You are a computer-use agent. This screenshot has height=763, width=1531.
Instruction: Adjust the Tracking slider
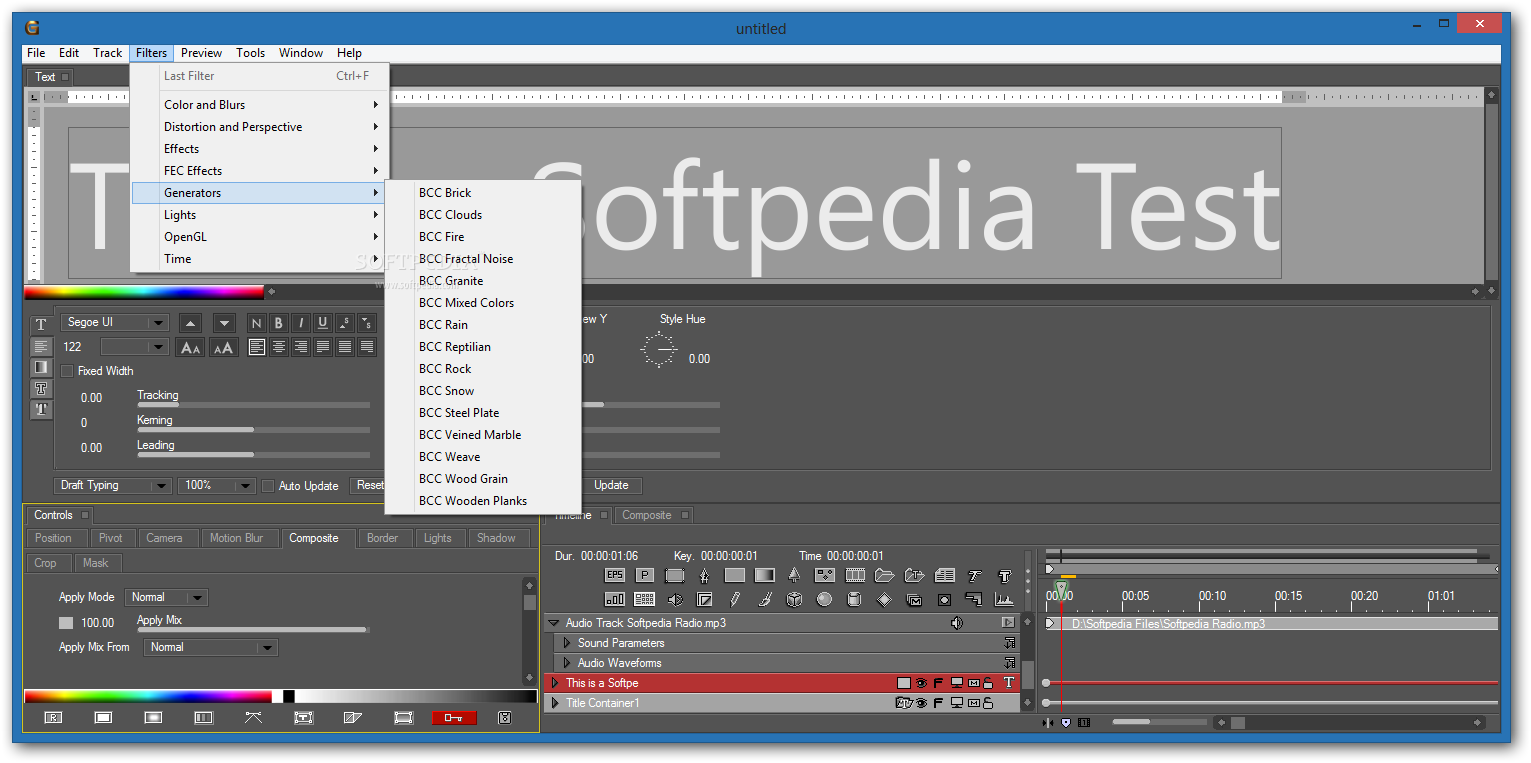[253, 405]
